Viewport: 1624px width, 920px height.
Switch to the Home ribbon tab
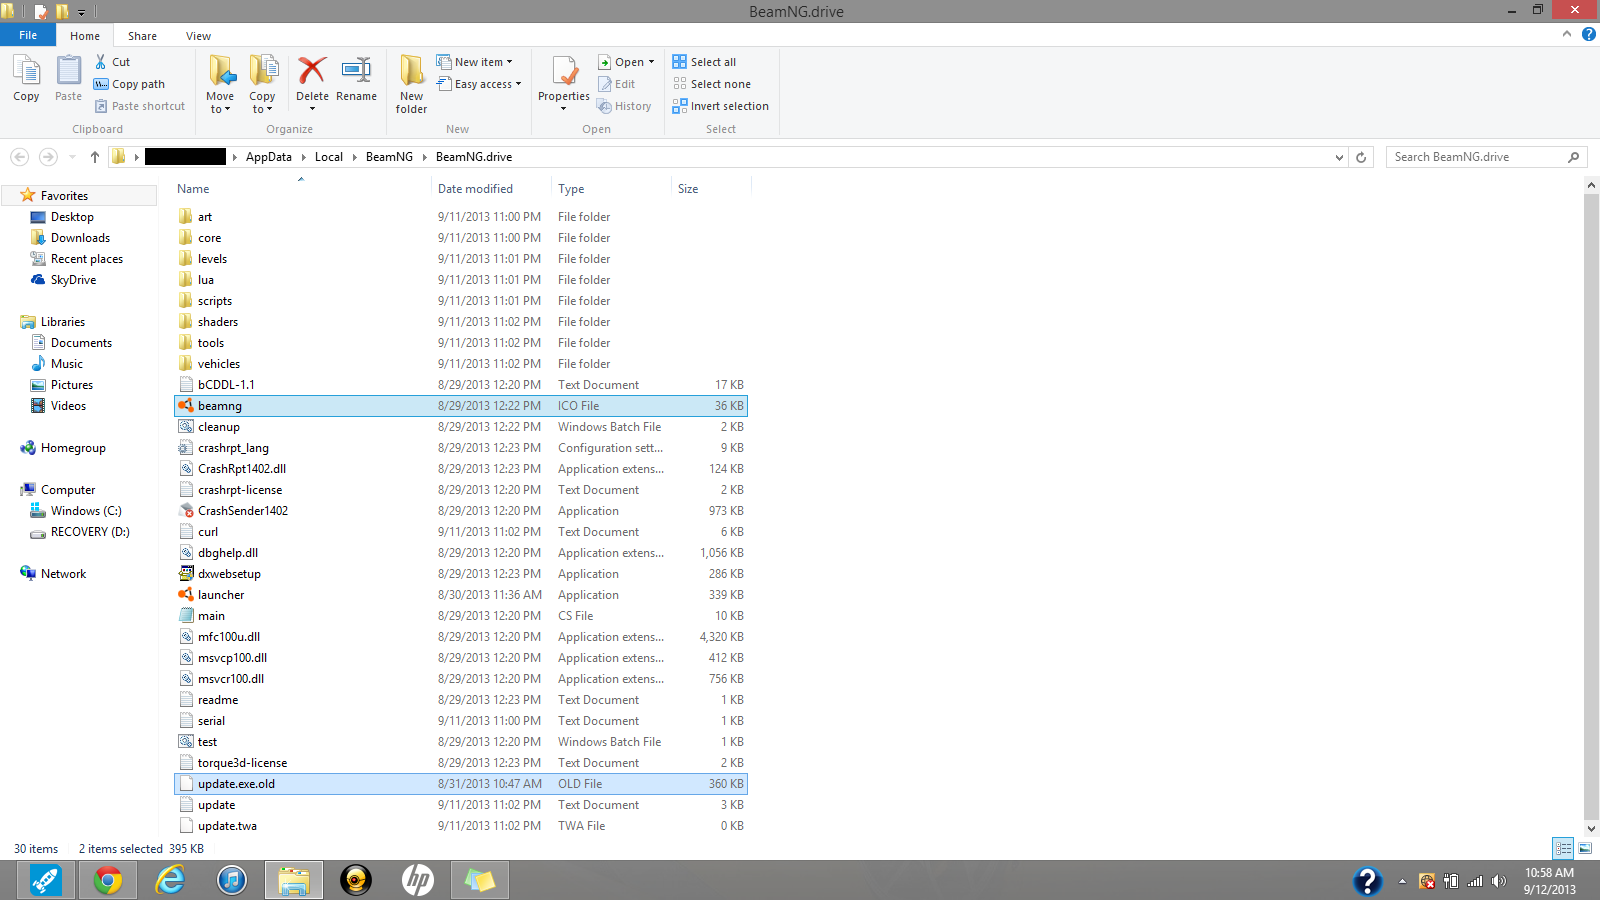pos(86,37)
